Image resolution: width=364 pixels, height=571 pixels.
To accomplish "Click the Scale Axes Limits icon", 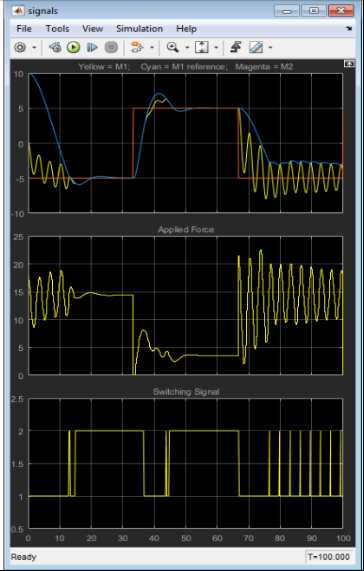I will 202,47.
